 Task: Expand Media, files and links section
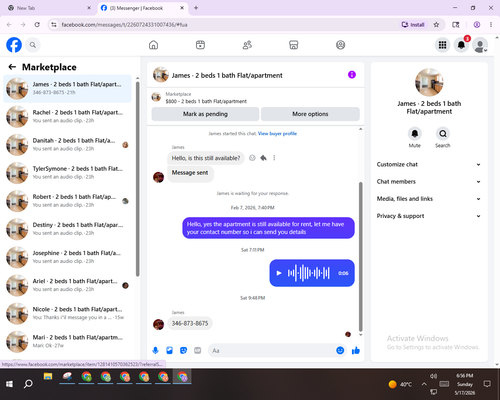429,199
